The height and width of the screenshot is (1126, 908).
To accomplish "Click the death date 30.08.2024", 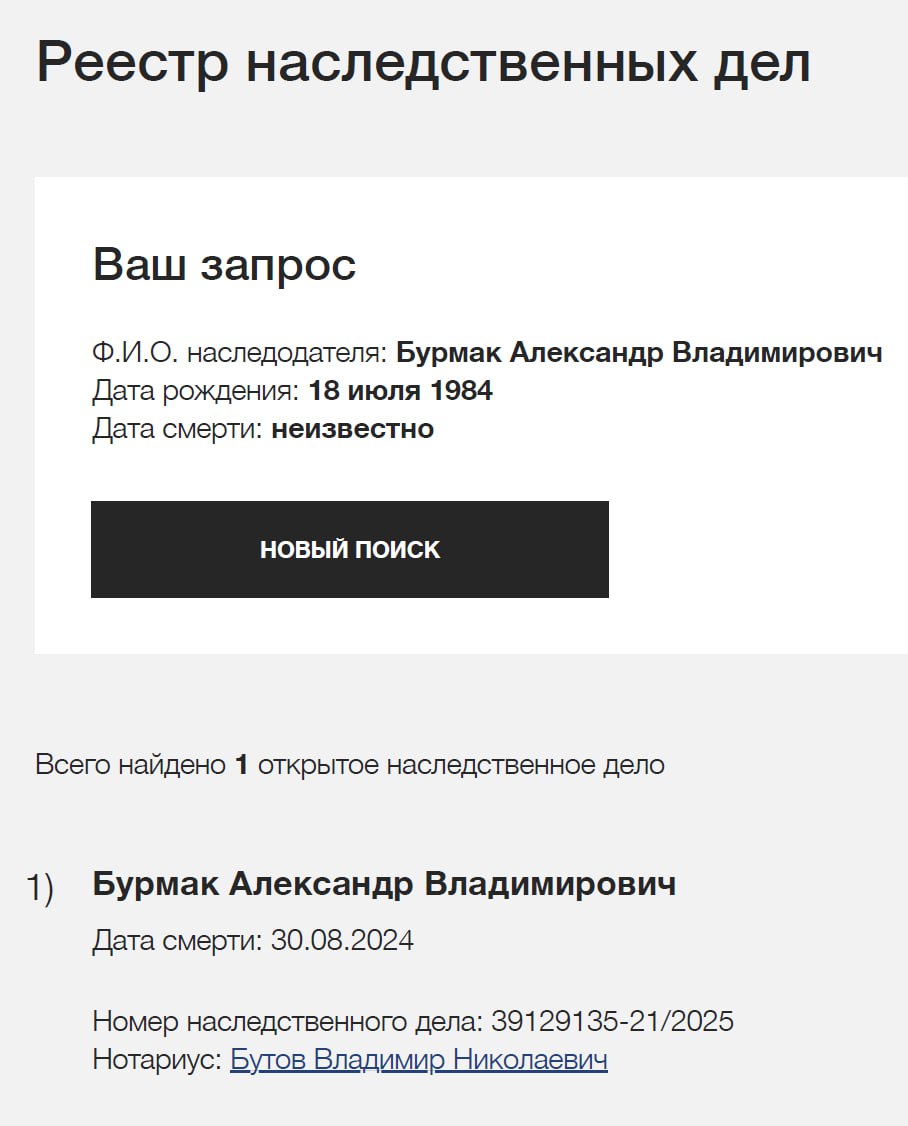I will [342, 941].
